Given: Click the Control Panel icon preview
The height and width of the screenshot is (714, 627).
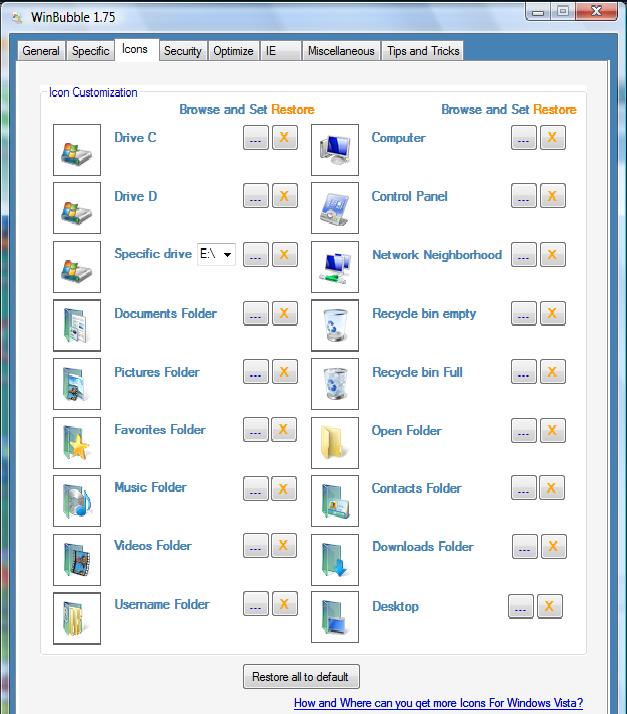Looking at the screenshot, I should [335, 208].
